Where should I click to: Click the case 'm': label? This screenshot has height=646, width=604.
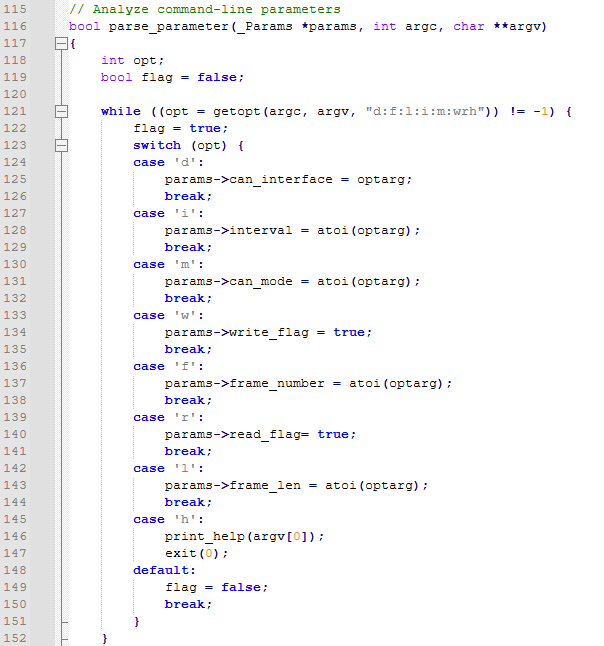pos(168,264)
